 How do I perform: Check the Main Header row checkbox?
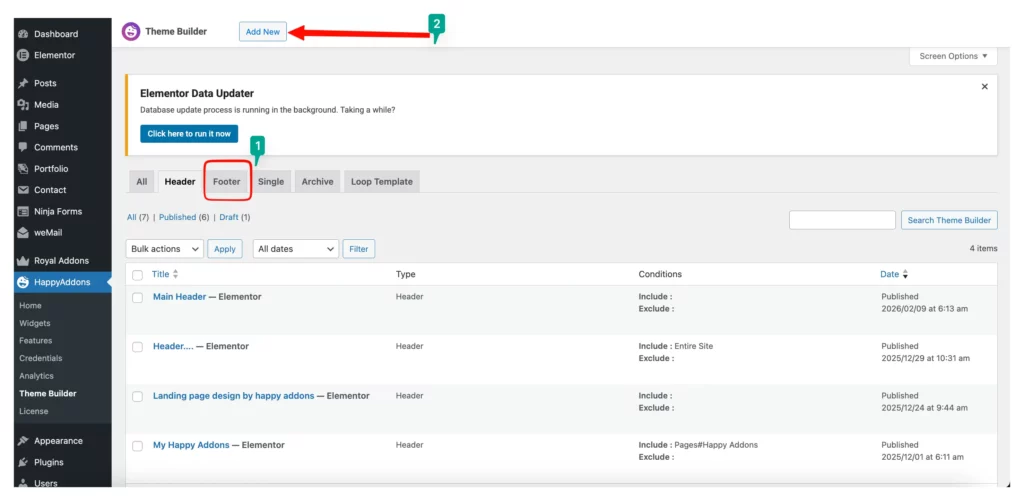(x=138, y=298)
